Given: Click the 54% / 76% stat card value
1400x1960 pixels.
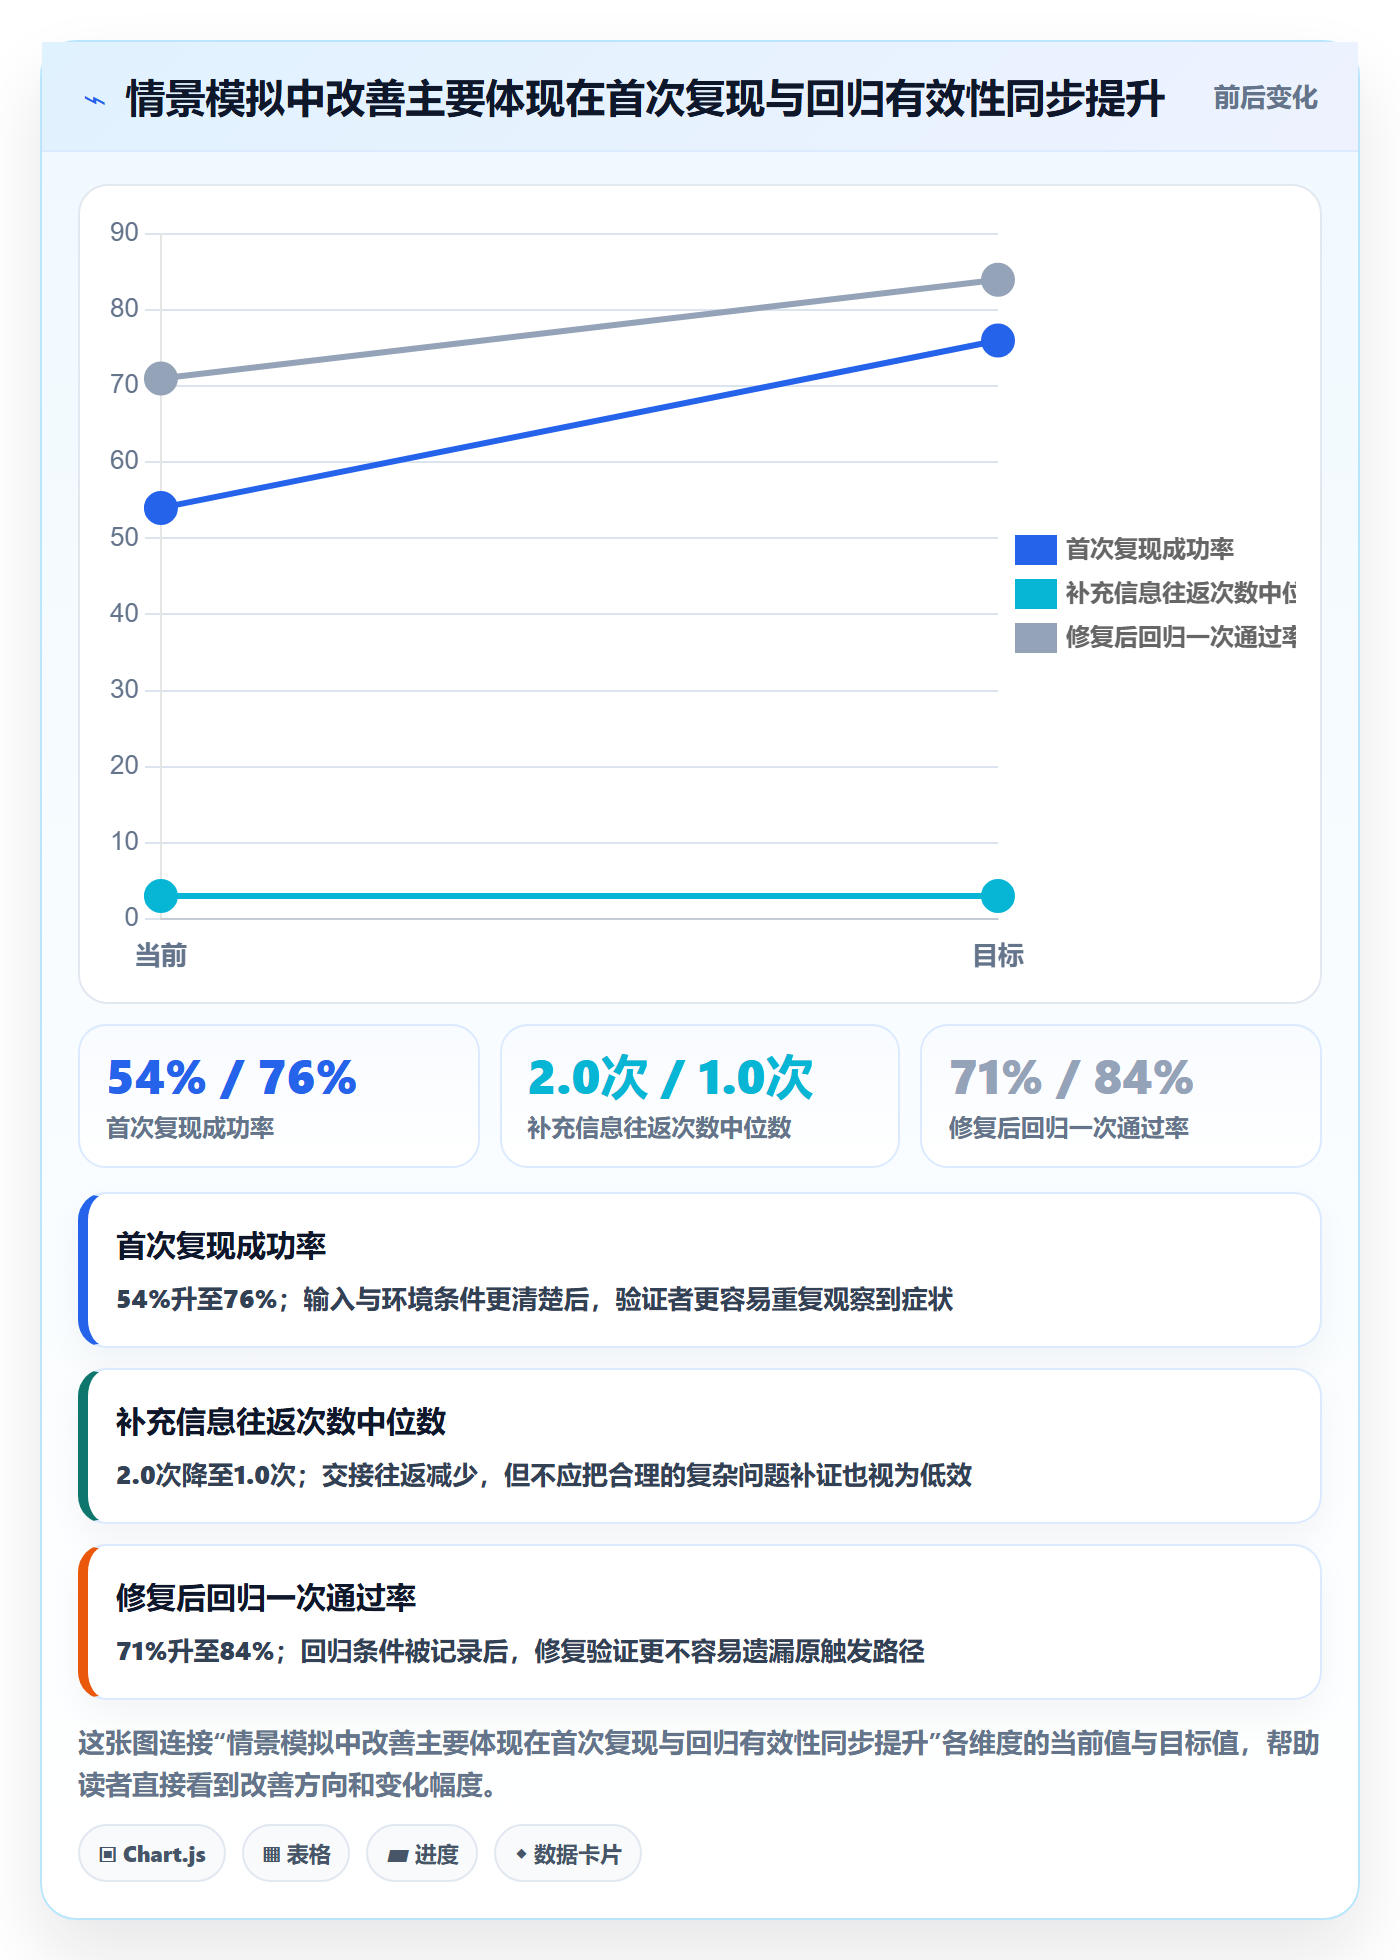Looking at the screenshot, I should 232,1078.
